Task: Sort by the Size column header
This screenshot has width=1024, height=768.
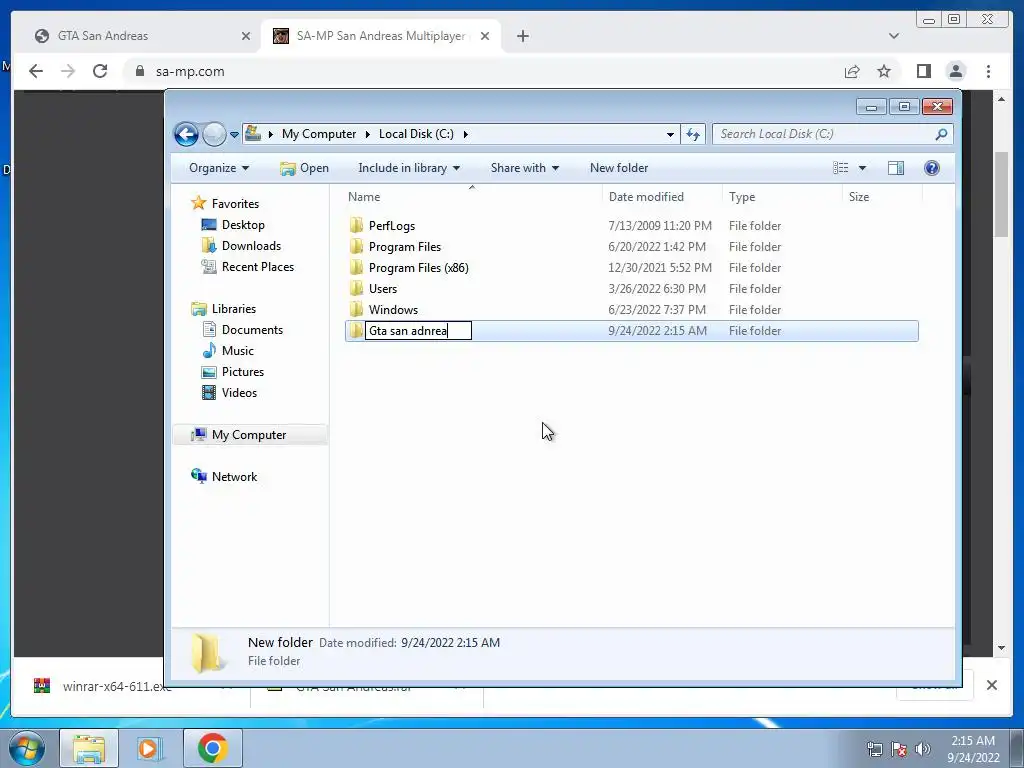Action: click(882, 197)
